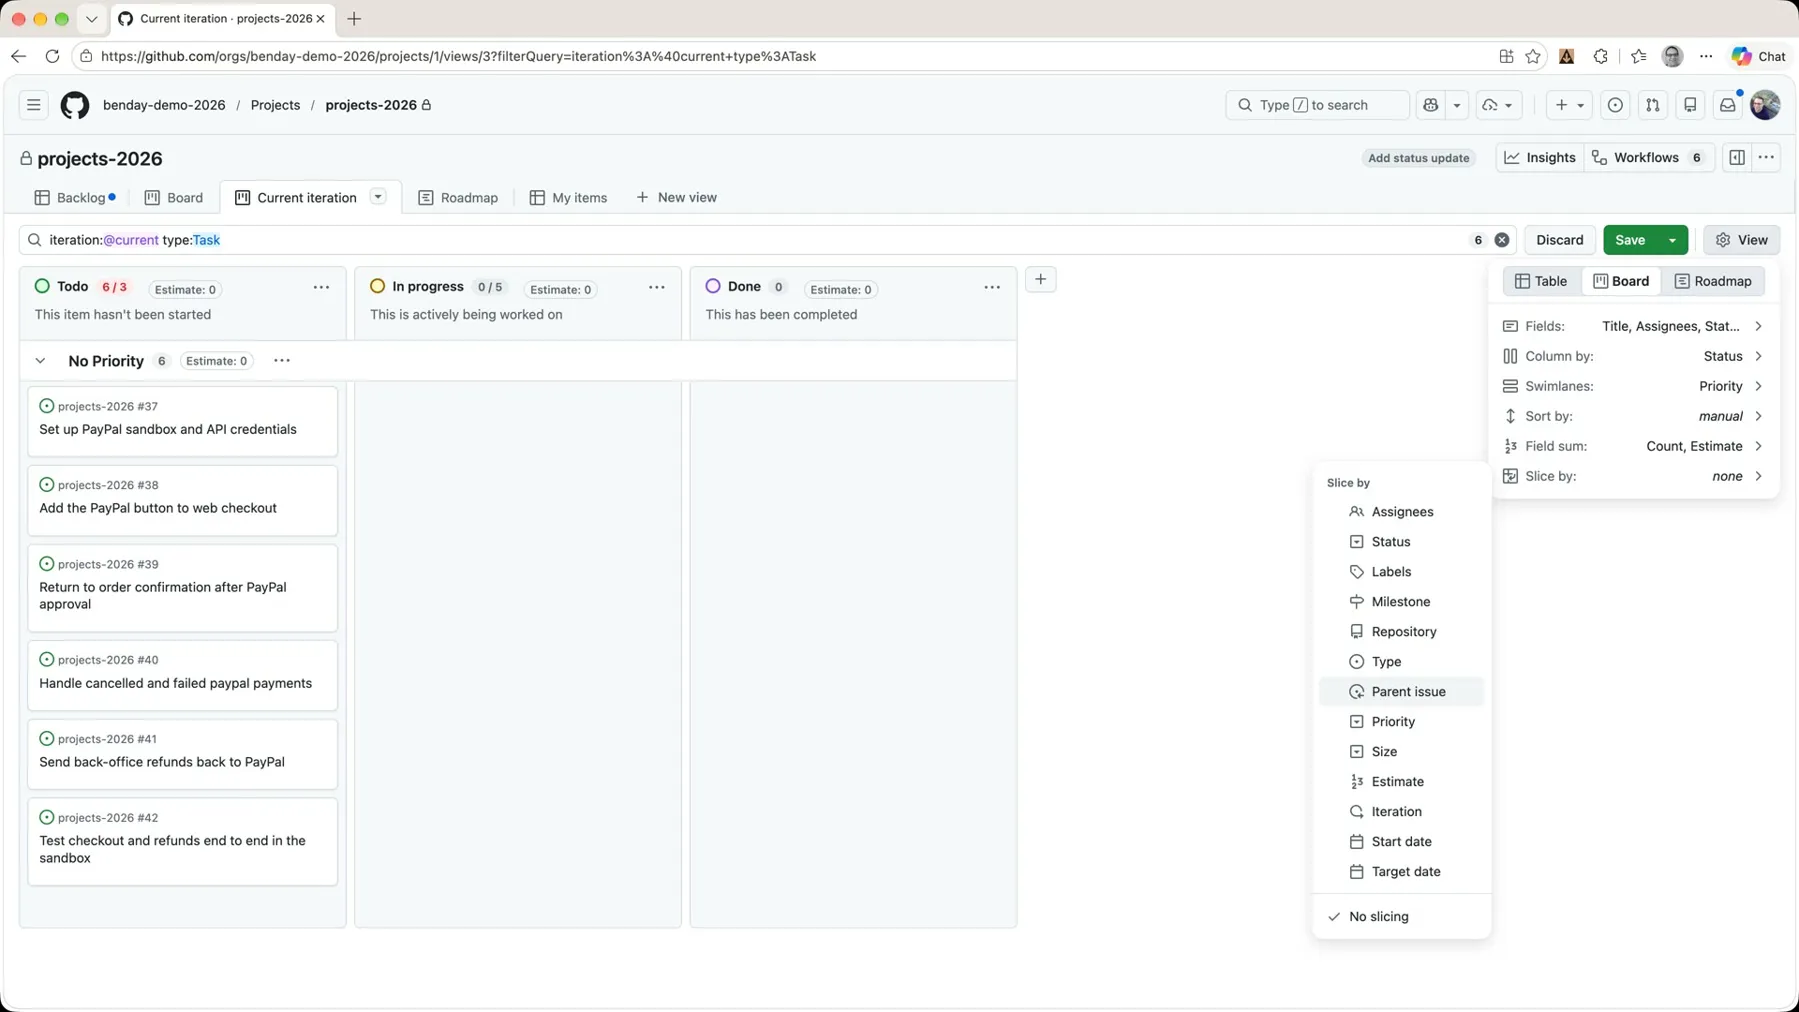The height and width of the screenshot is (1012, 1799).
Task: Open Current iteration tab dropdown arrow
Action: [x=378, y=197]
